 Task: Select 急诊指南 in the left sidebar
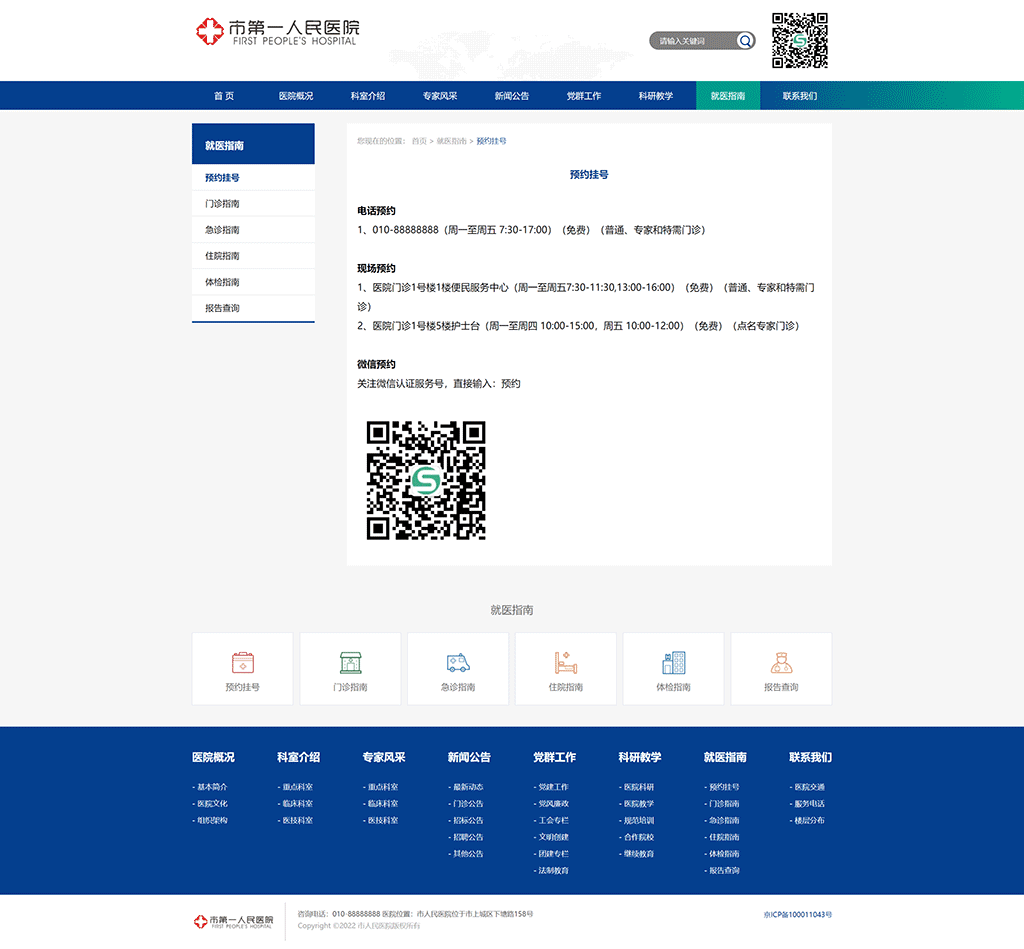pyautogui.click(x=222, y=230)
